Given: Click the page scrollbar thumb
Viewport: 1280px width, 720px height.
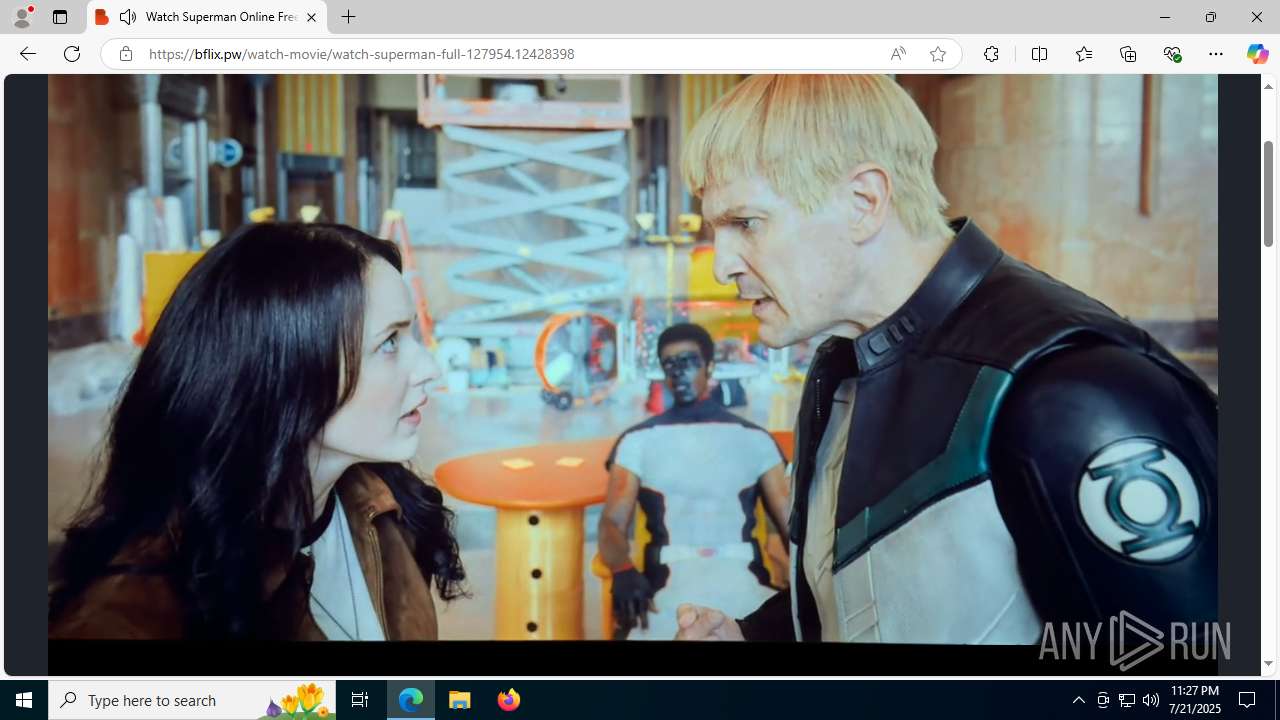Looking at the screenshot, I should pyautogui.click(x=1268, y=193).
